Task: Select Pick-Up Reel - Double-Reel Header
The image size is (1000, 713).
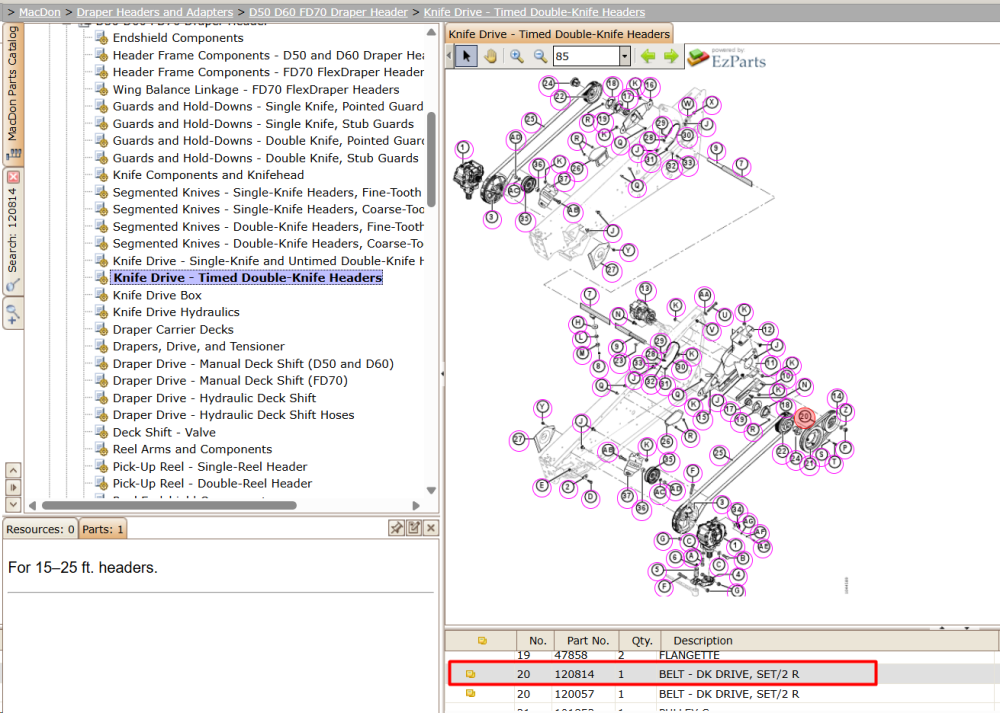Action: [x=212, y=483]
